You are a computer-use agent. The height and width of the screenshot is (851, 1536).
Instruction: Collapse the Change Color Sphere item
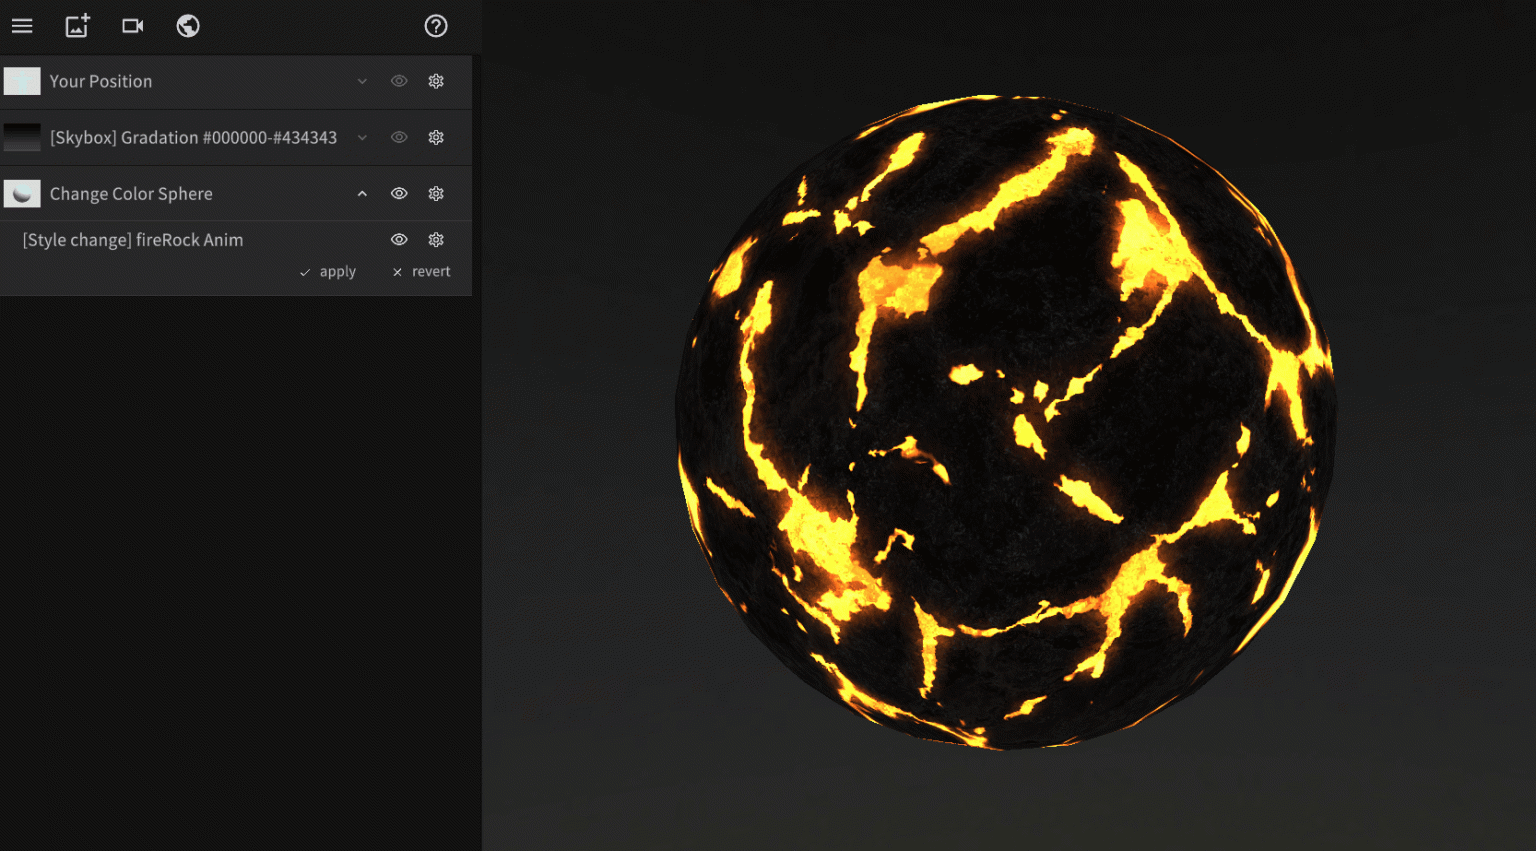[x=362, y=194]
